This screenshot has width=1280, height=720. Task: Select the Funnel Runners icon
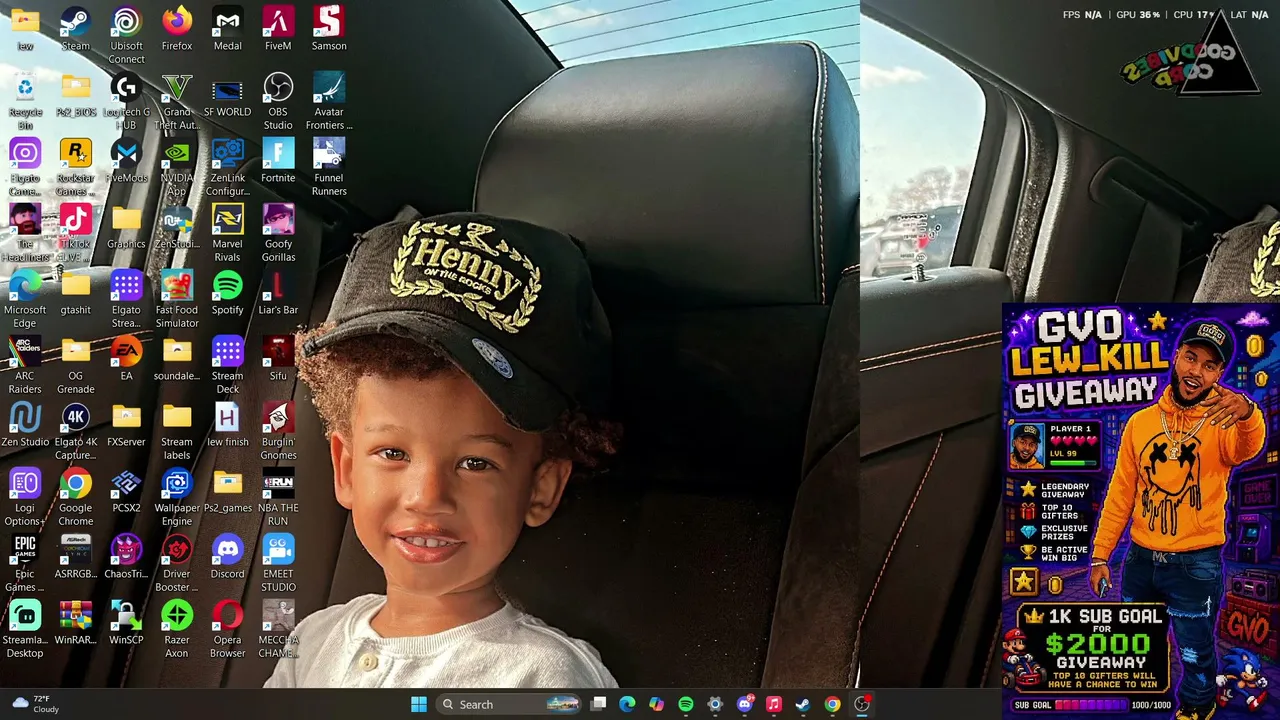coord(329,168)
